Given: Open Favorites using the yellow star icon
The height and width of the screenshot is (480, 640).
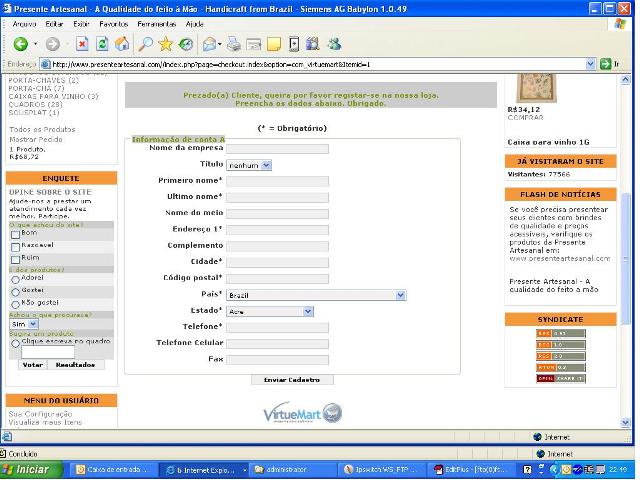Looking at the screenshot, I should pyautogui.click(x=165, y=44).
